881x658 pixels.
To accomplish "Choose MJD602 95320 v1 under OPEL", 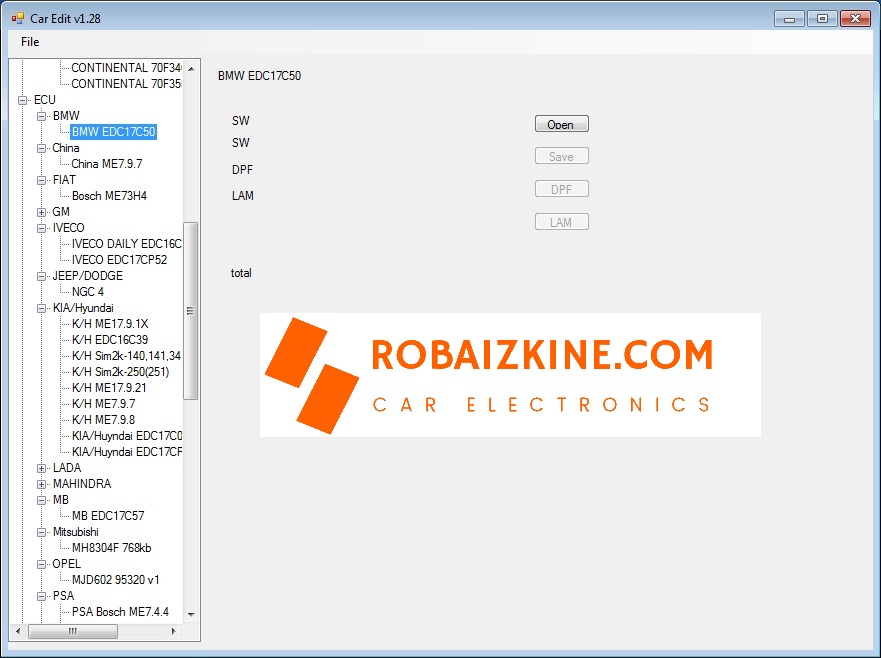I will pos(115,580).
